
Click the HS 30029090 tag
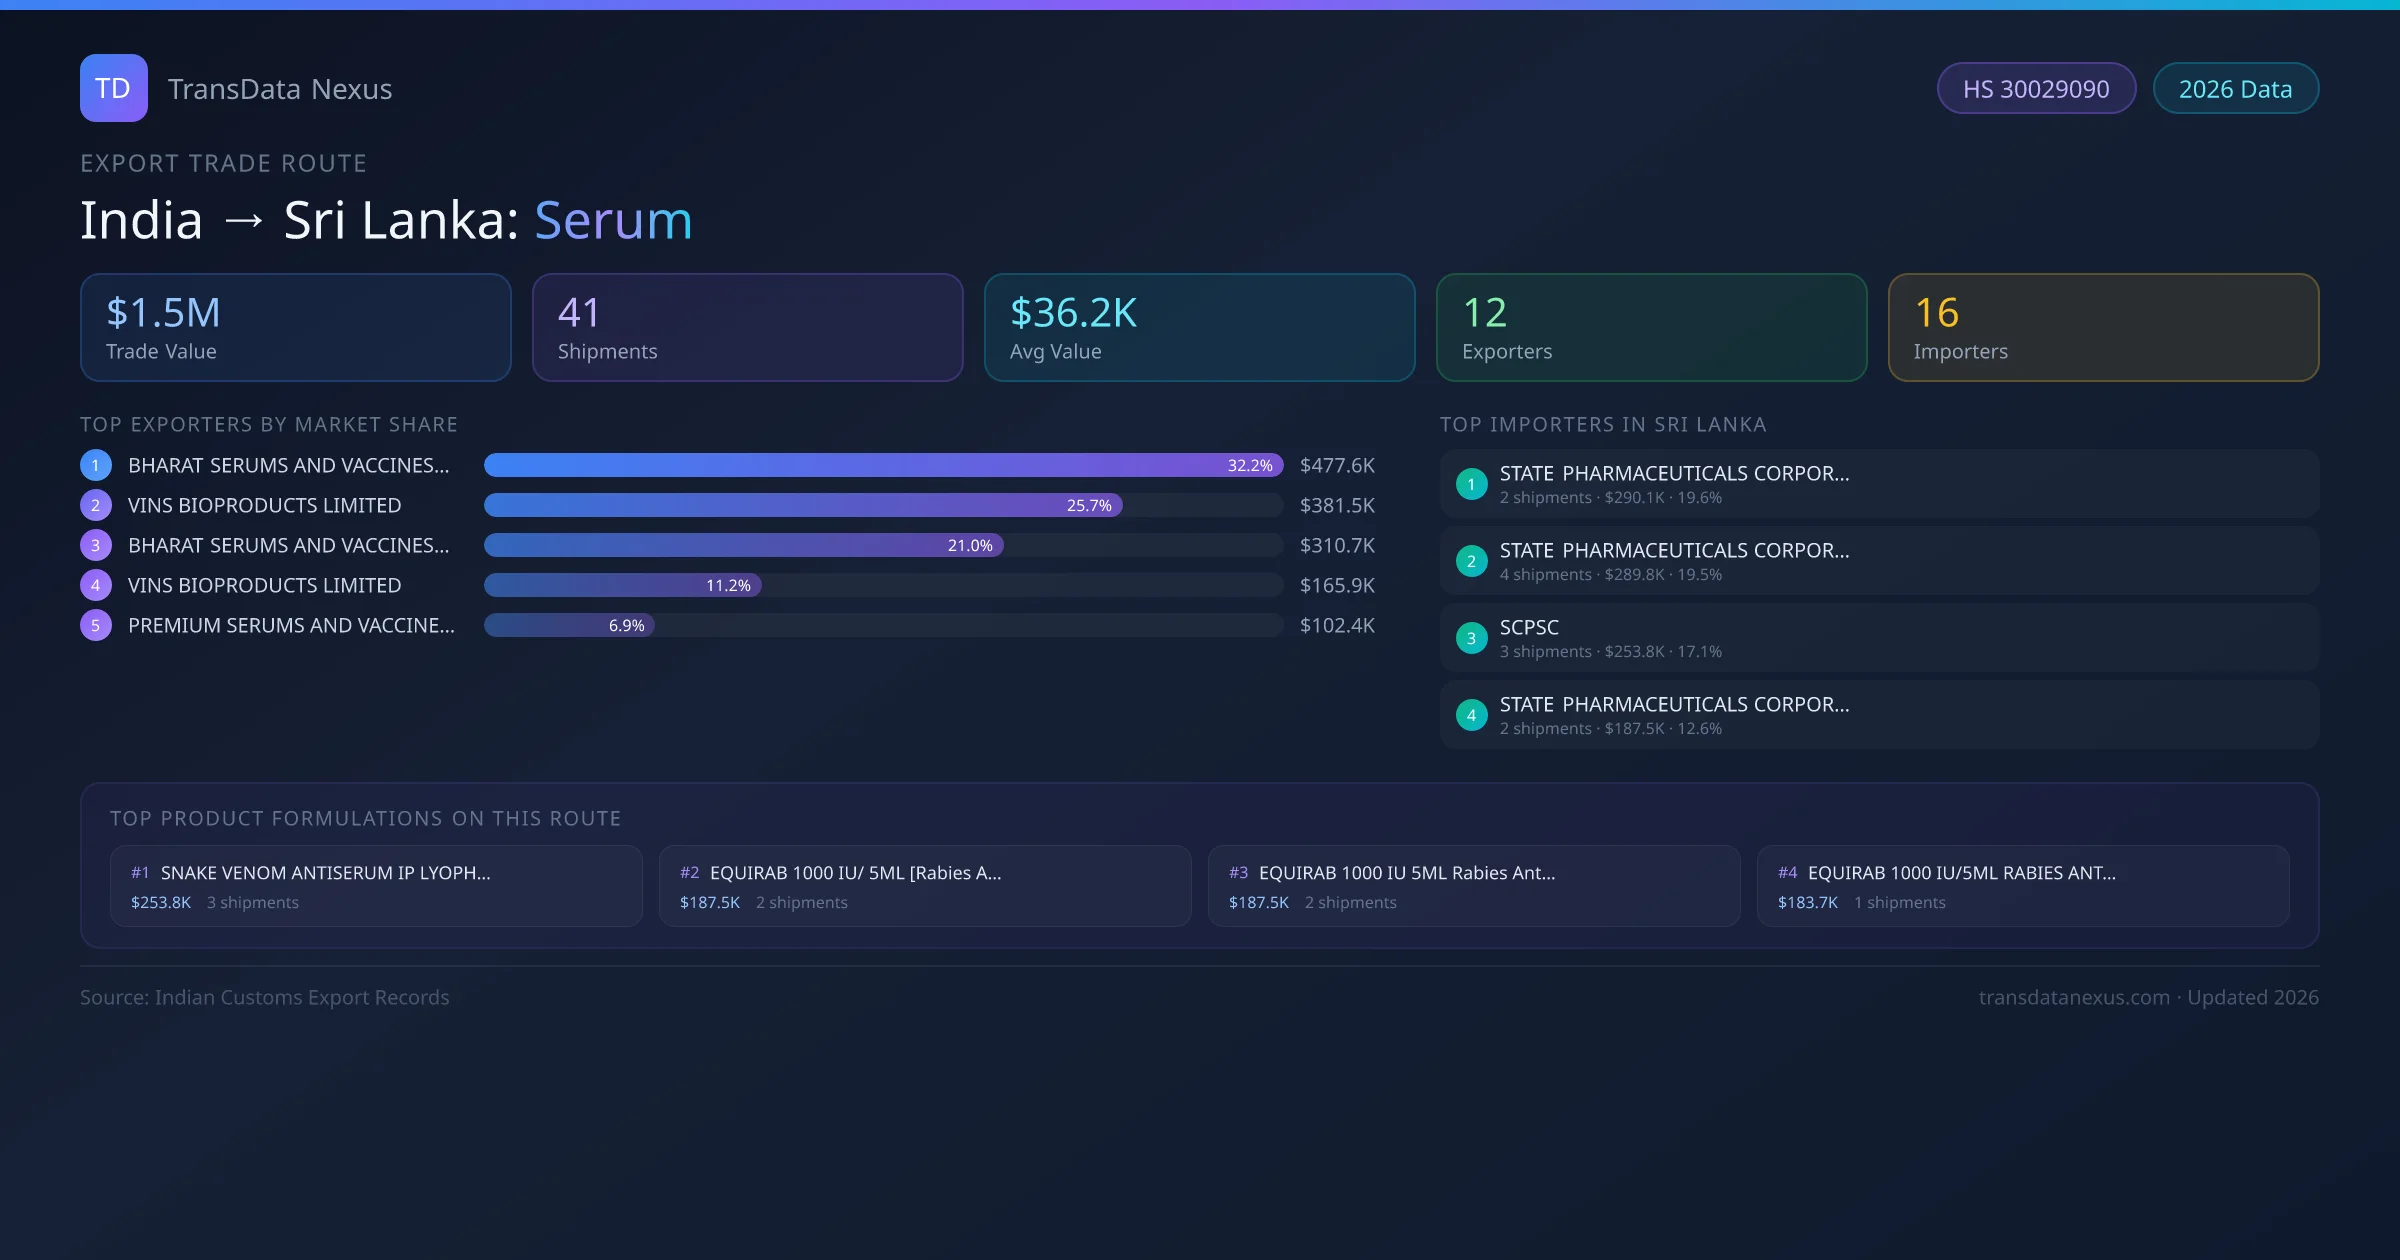coord(2035,89)
